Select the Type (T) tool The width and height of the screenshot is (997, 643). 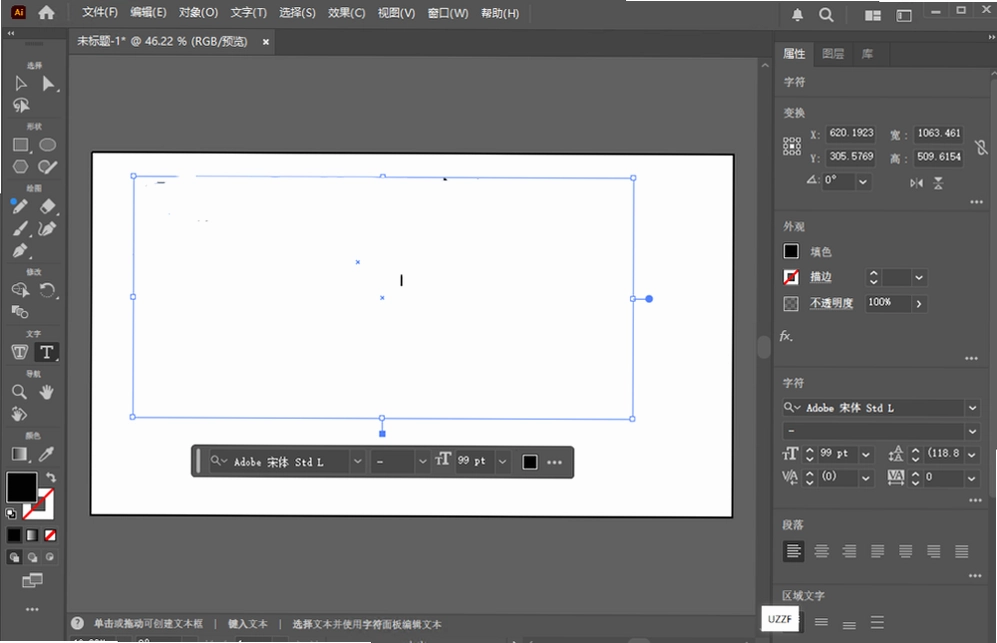46,352
